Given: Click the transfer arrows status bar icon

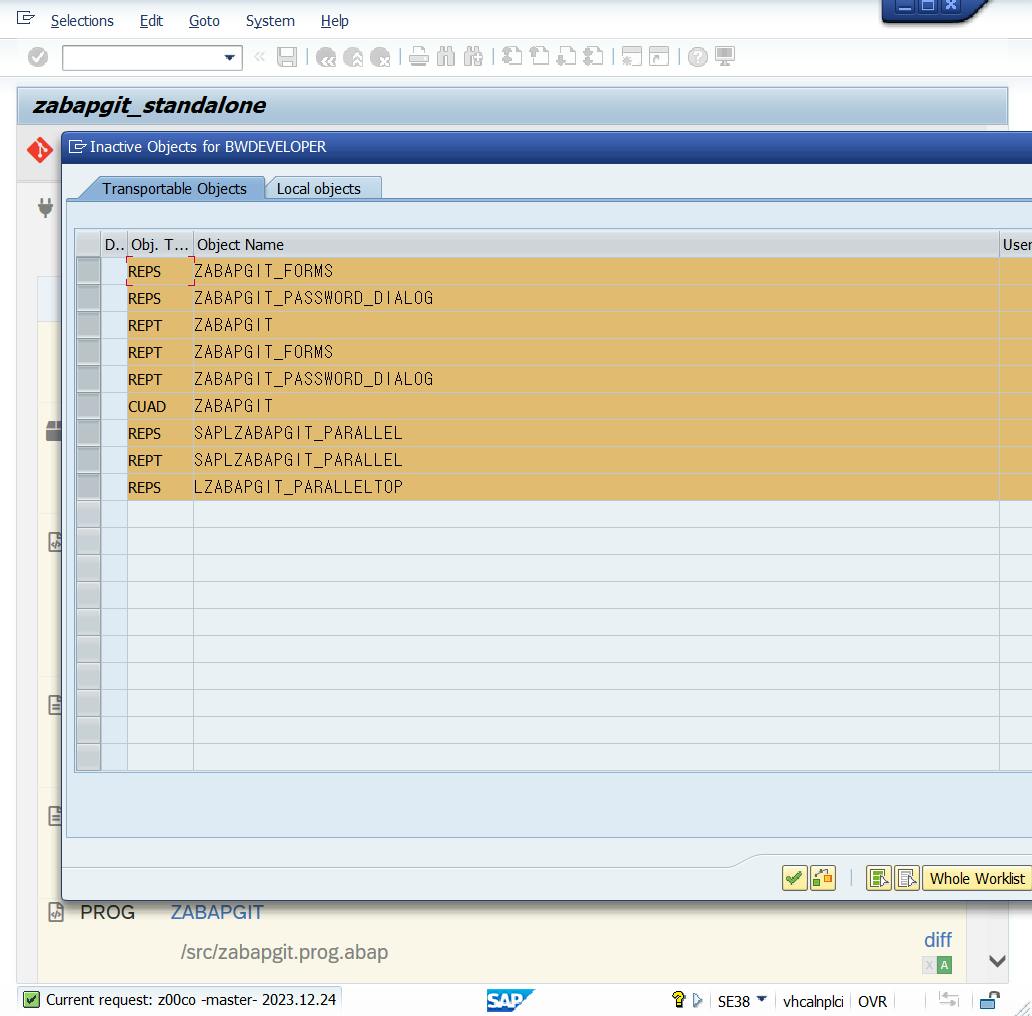Looking at the screenshot, I should (x=948, y=1000).
